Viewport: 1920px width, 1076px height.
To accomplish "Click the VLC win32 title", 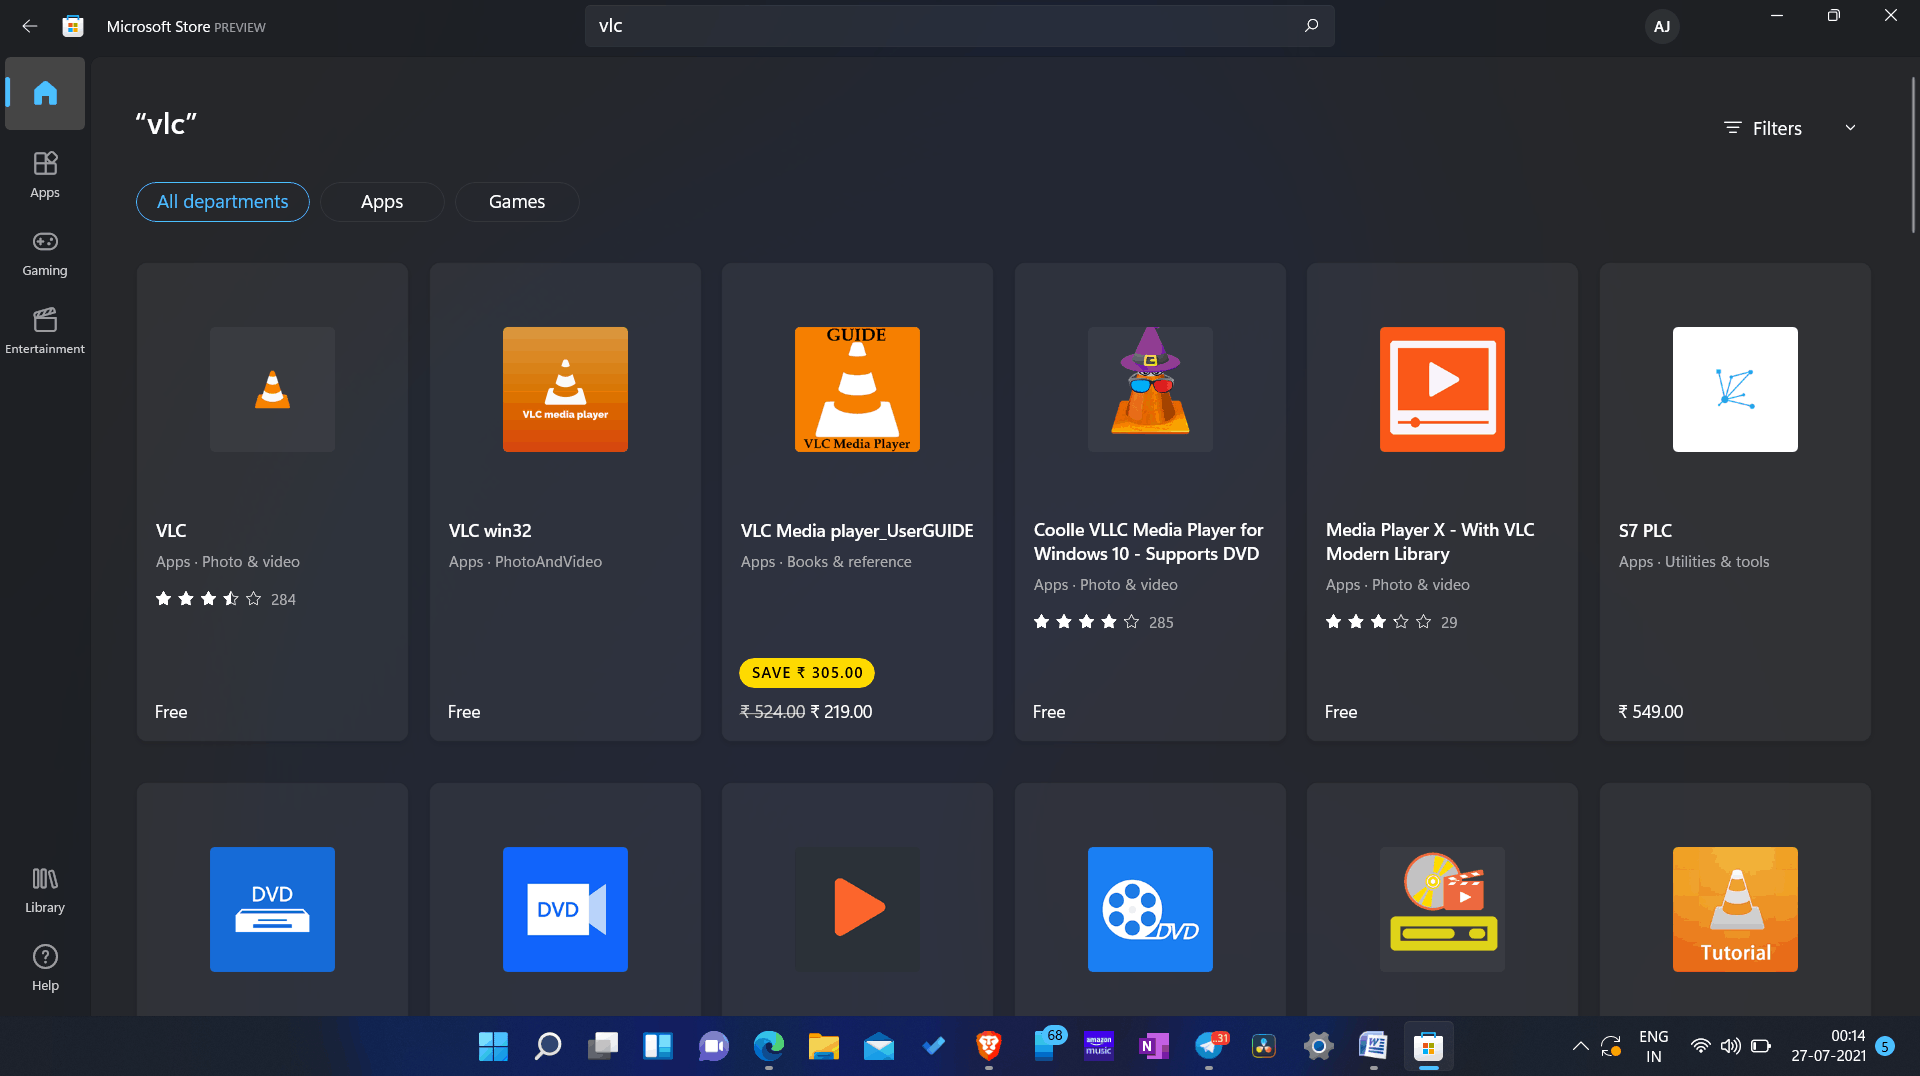I will [490, 531].
